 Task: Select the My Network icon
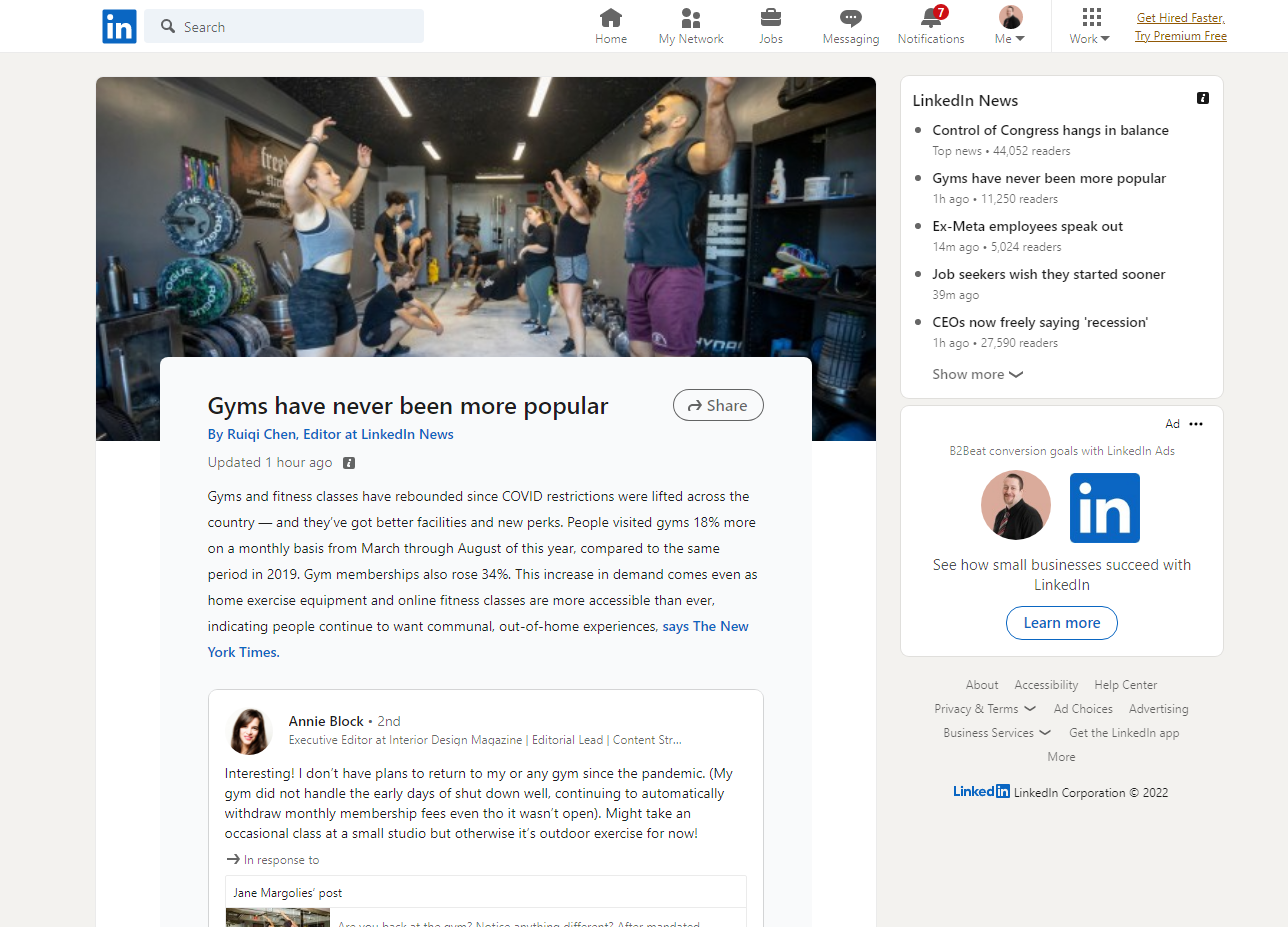tap(690, 18)
